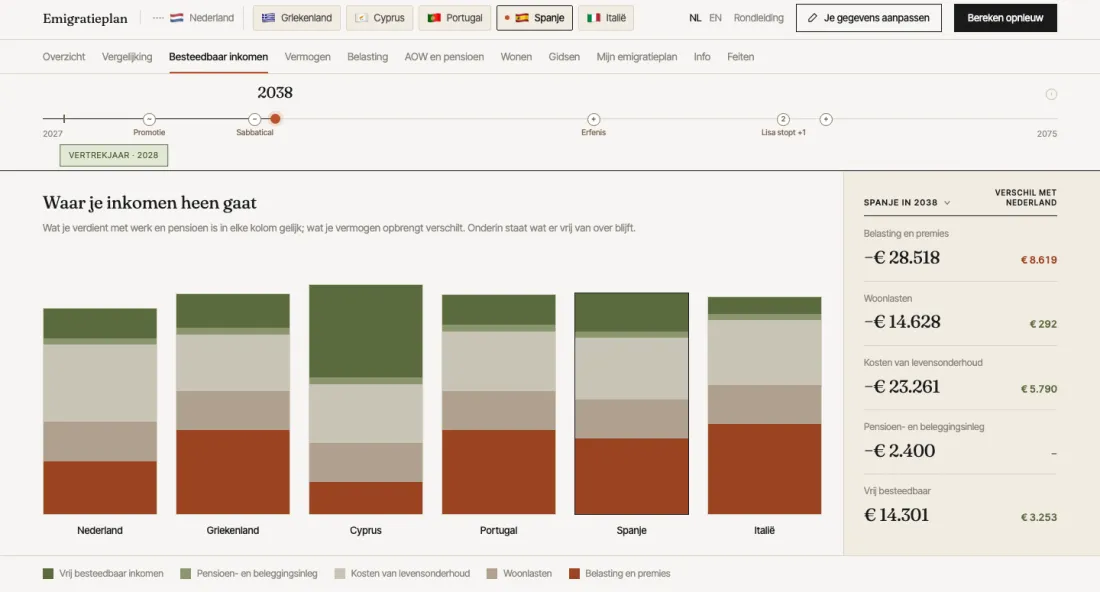Switch to the Wonen tab

516,57
